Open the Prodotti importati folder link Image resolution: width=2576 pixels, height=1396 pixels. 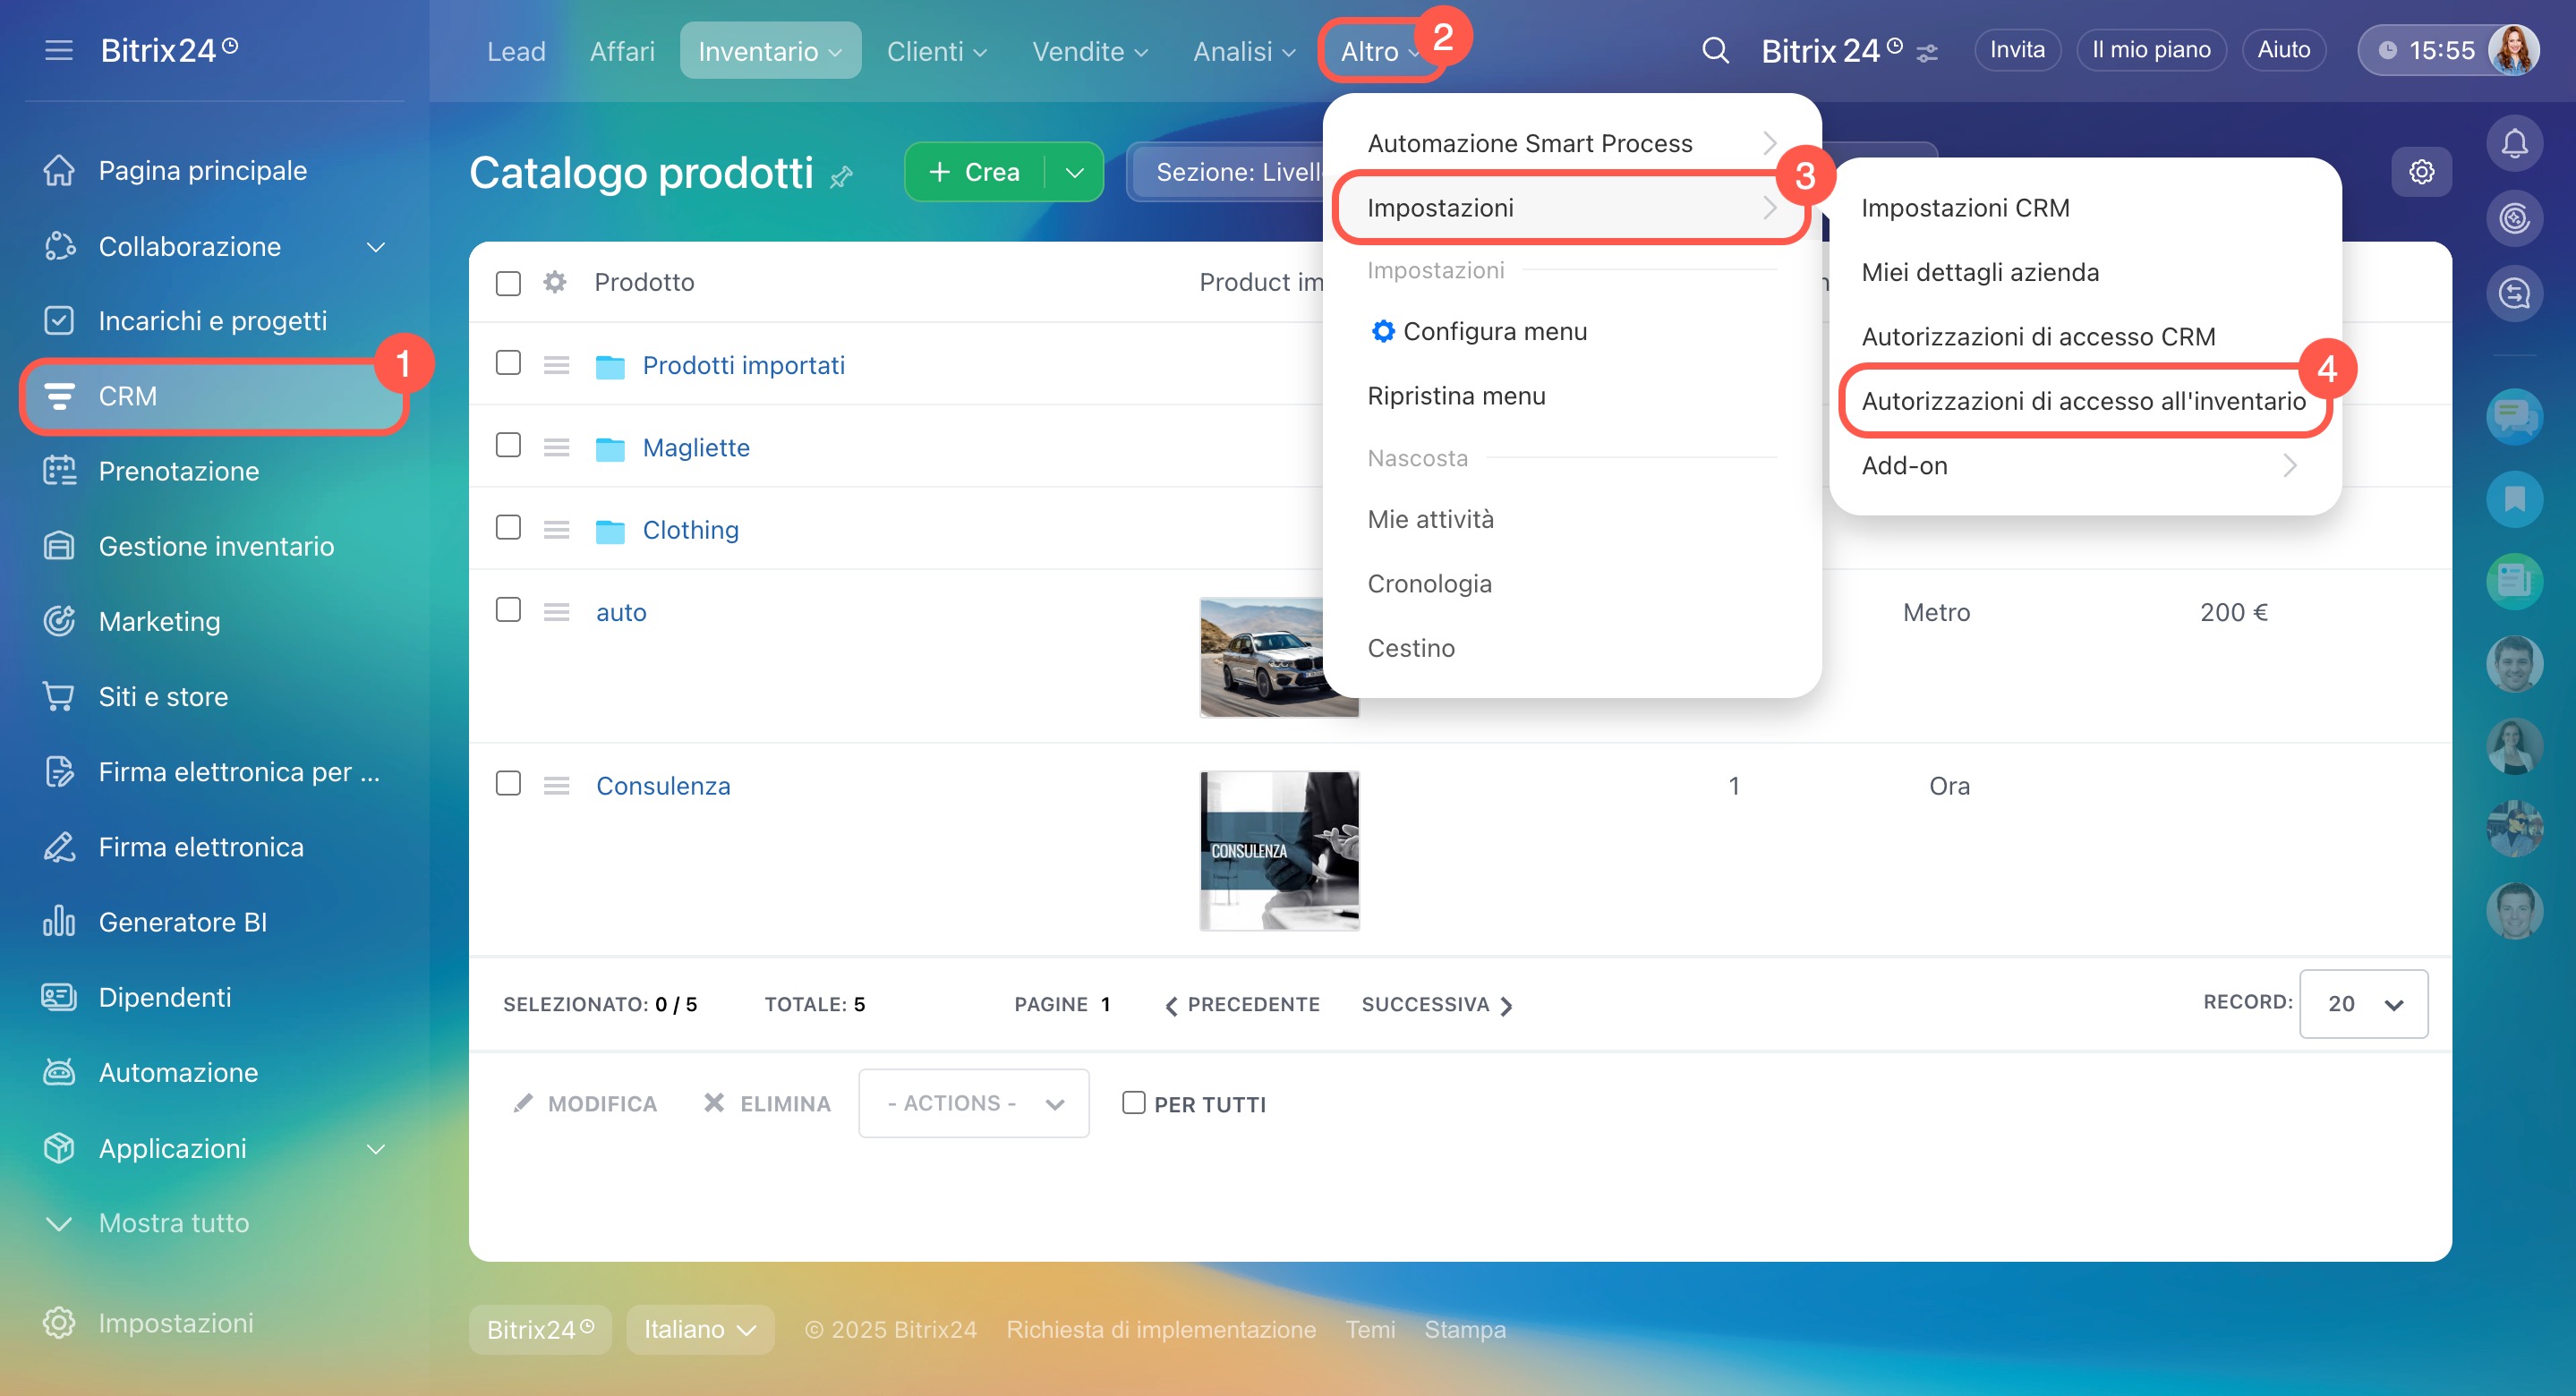pos(743,365)
